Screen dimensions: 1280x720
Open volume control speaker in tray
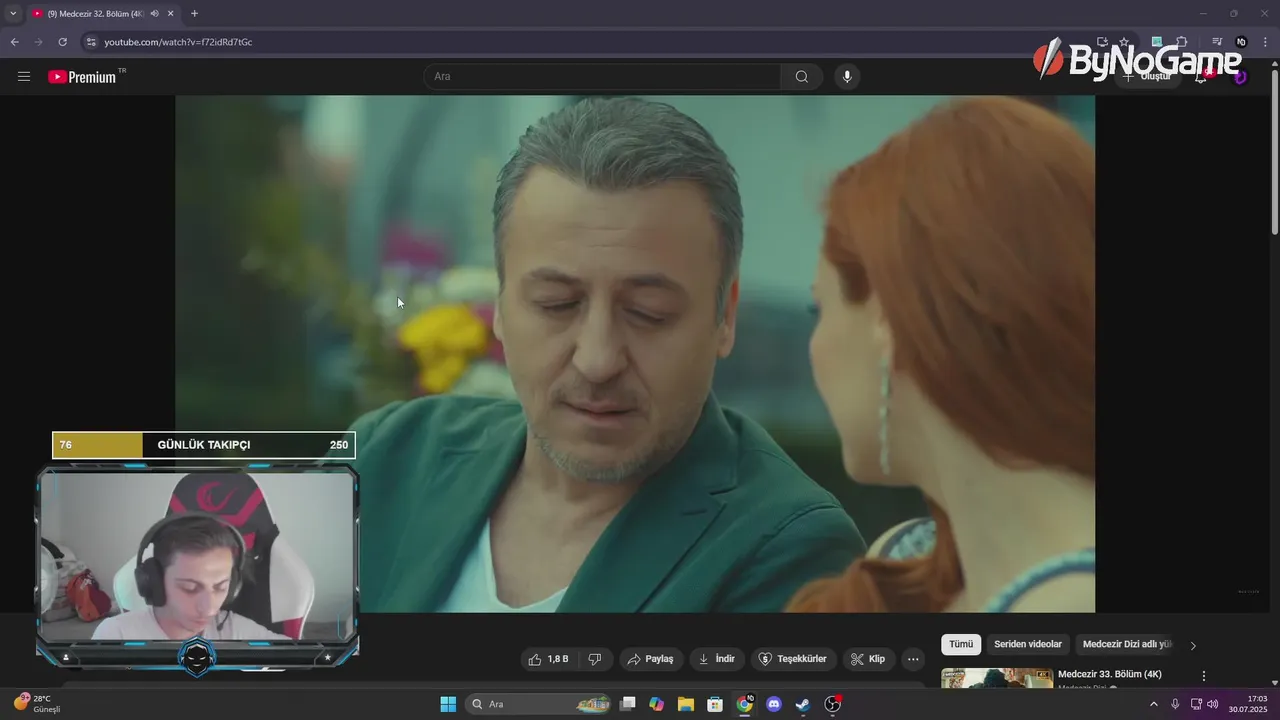point(1213,704)
